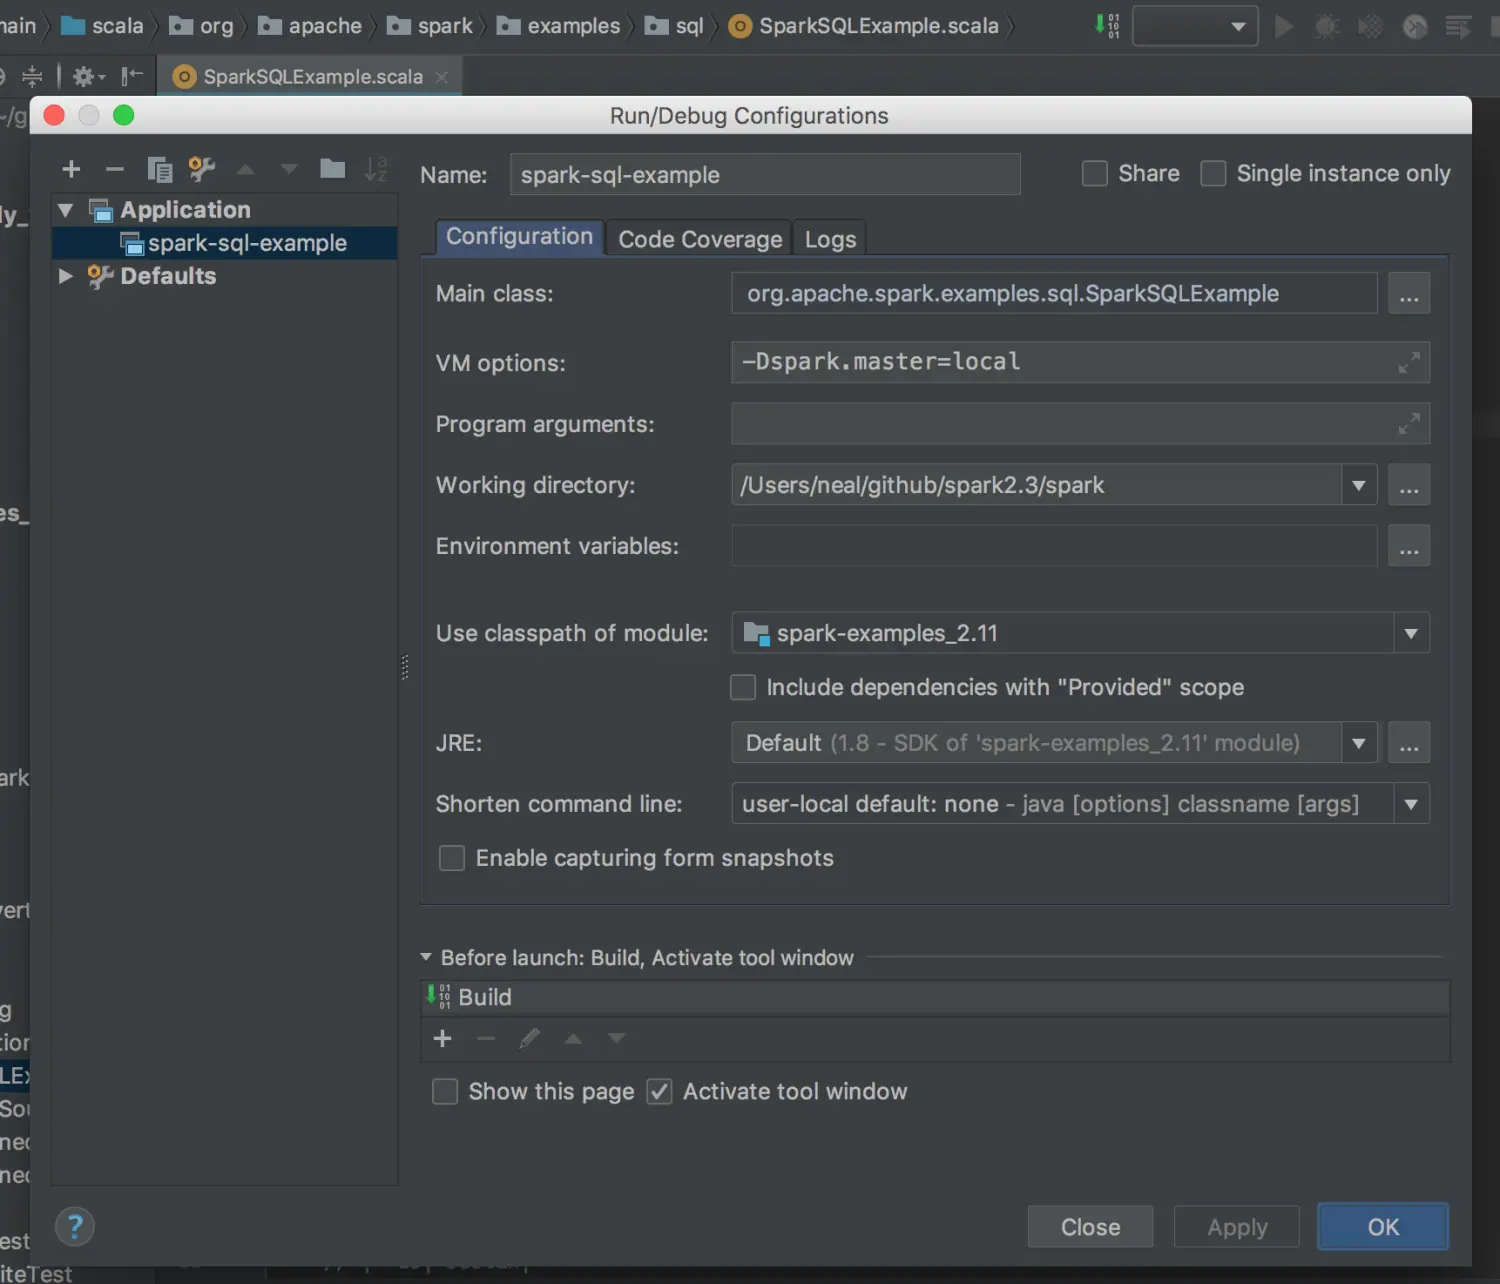Click the Run icon in the IDE toolbar
This screenshot has width=1500, height=1284.
[1284, 26]
